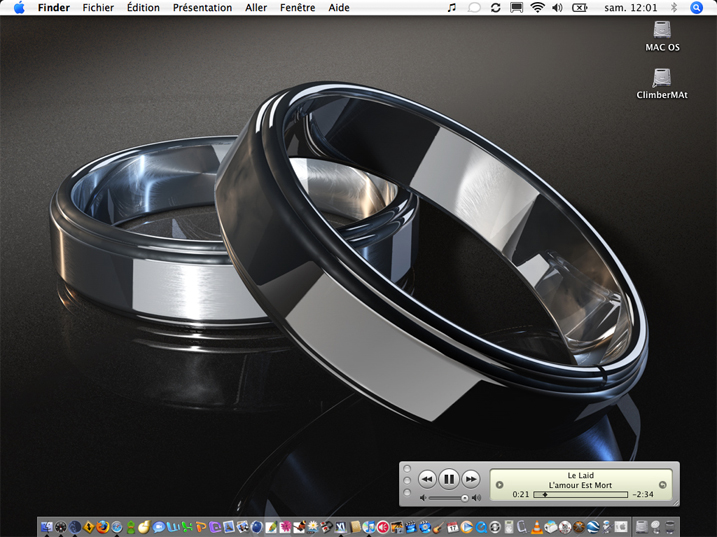The image size is (717, 537).
Task: Launch Firefox from the Dock
Action: 103,527
